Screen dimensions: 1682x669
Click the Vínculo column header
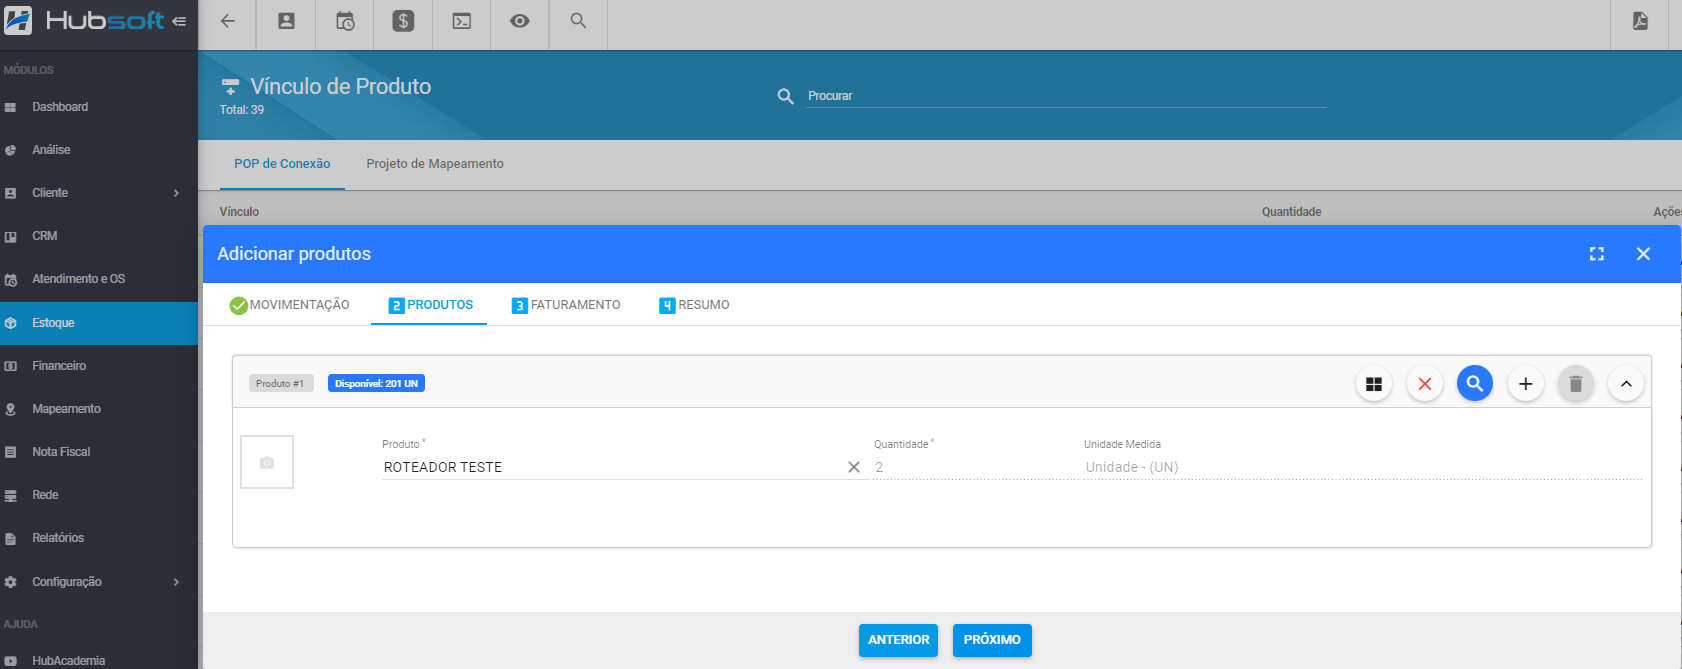[239, 212]
